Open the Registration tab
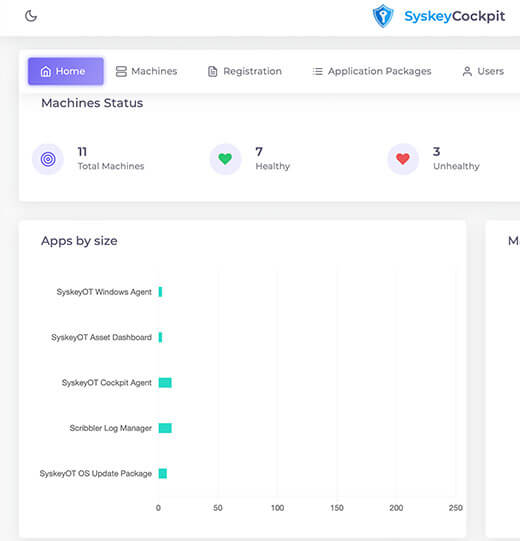520x541 pixels. click(245, 71)
